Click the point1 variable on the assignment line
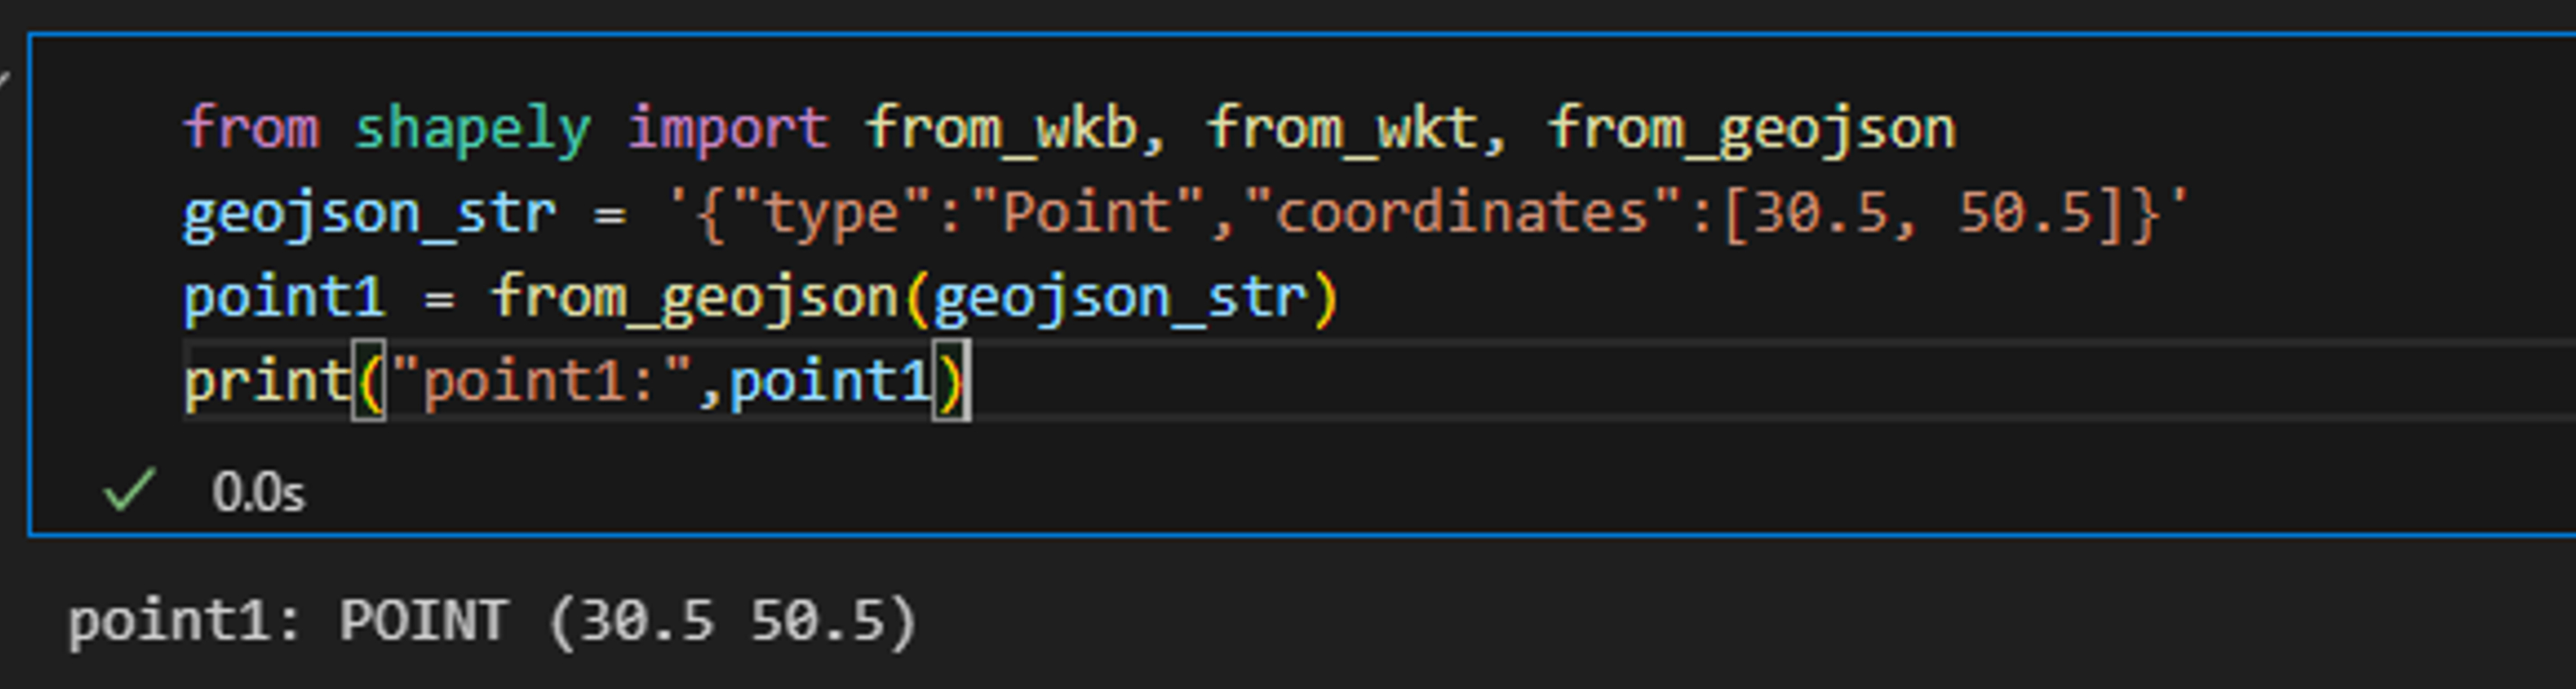Screen dimensions: 2576x689 284,298
